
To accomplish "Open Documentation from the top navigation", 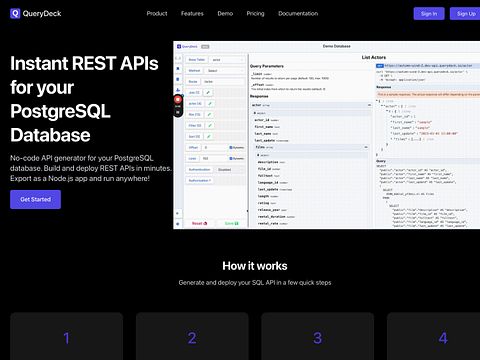I will [298, 13].
